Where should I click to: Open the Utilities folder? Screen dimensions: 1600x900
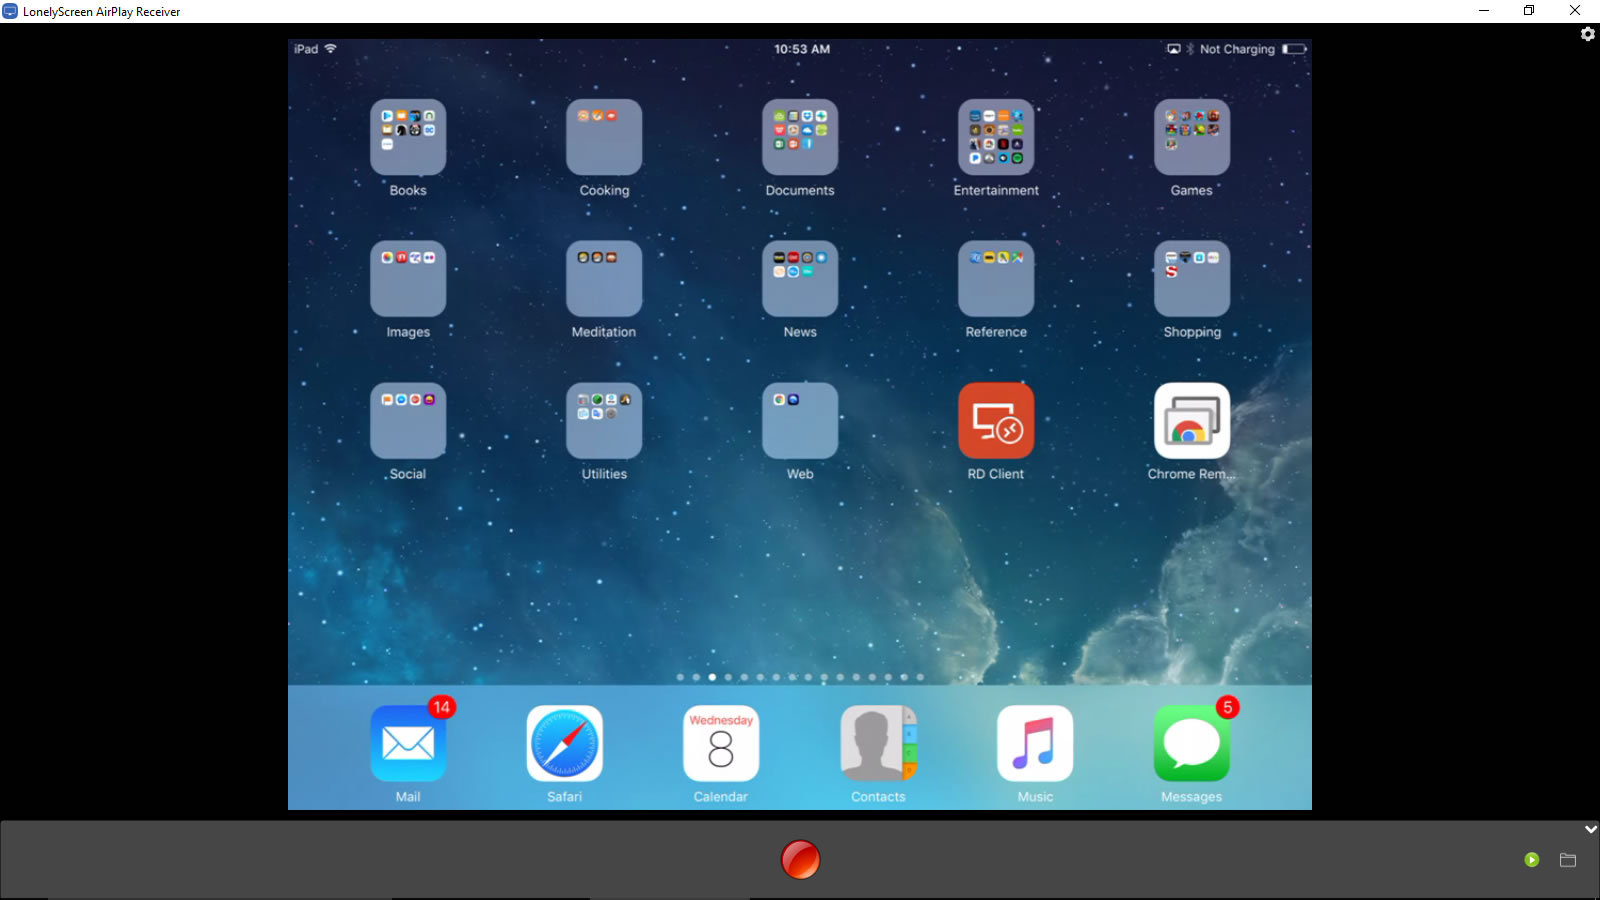tap(604, 421)
